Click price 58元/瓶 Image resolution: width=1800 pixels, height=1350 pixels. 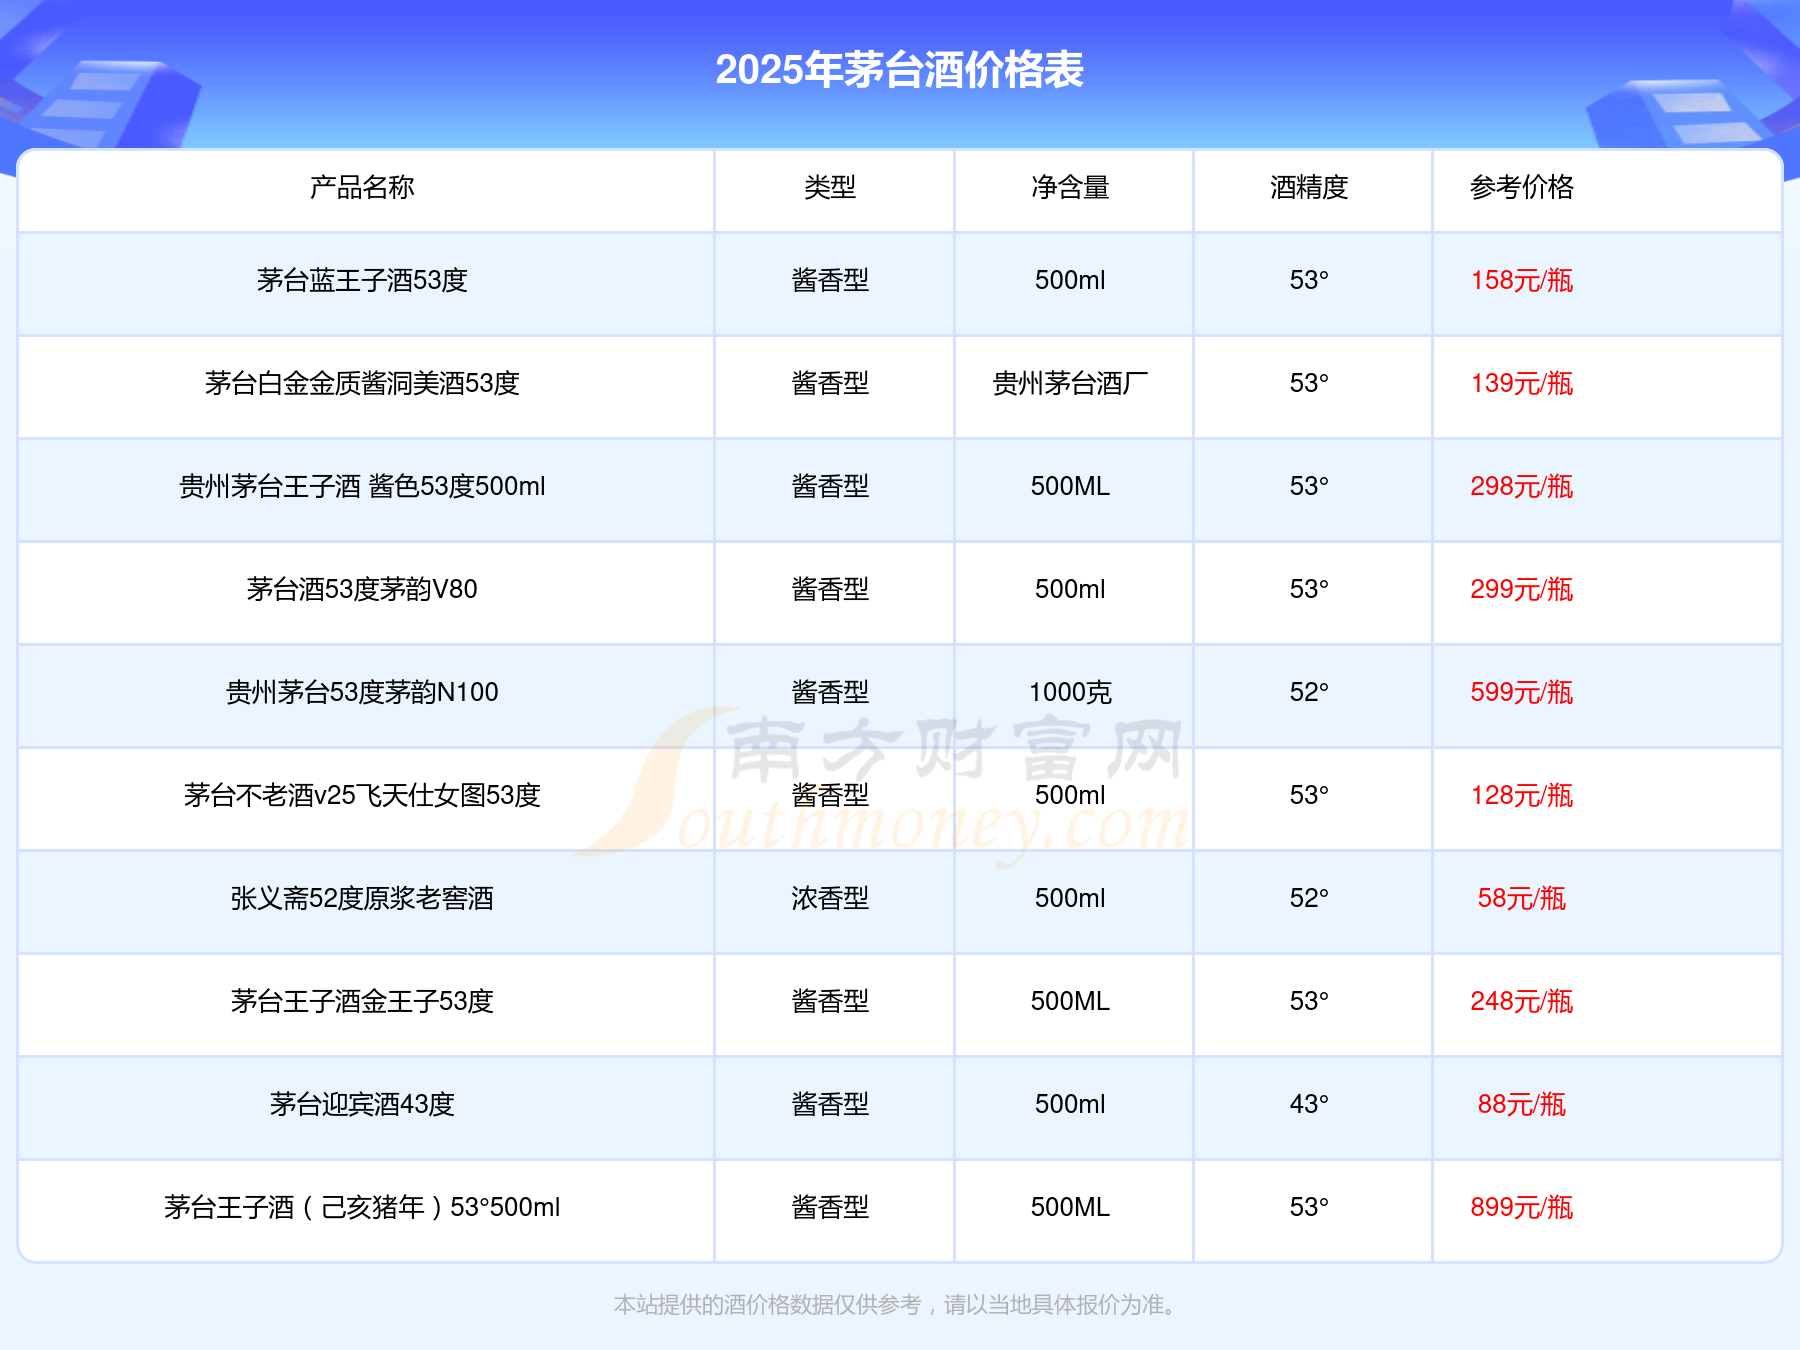(1522, 898)
